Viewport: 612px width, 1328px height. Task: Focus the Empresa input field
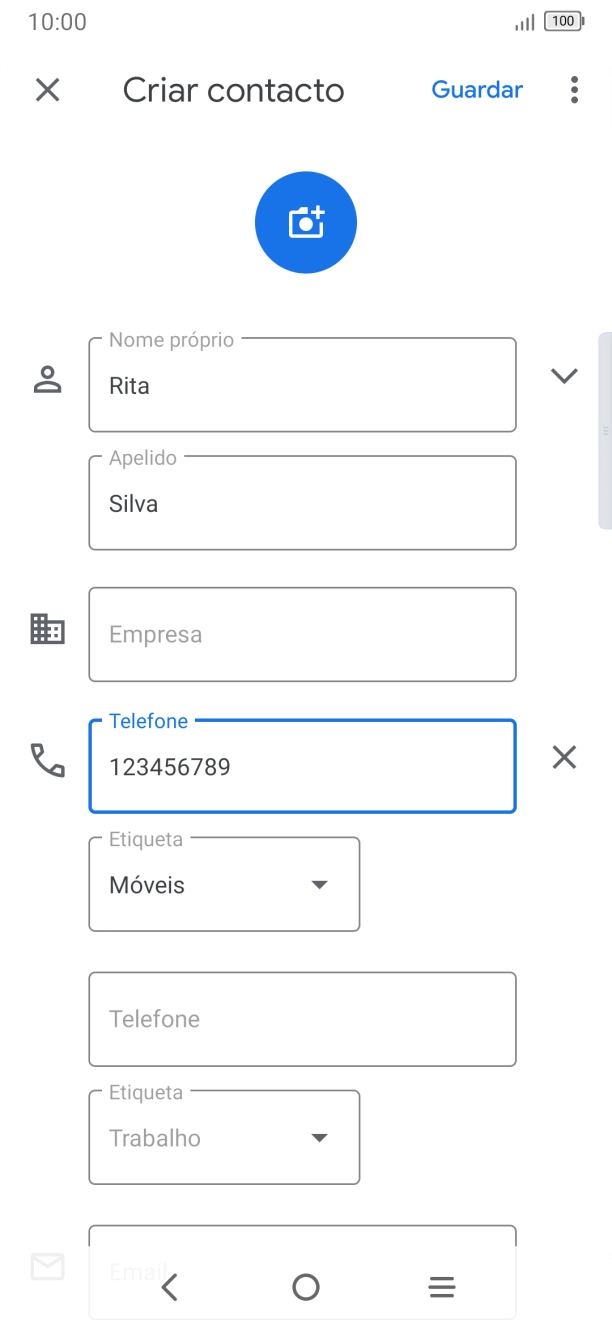tap(302, 635)
